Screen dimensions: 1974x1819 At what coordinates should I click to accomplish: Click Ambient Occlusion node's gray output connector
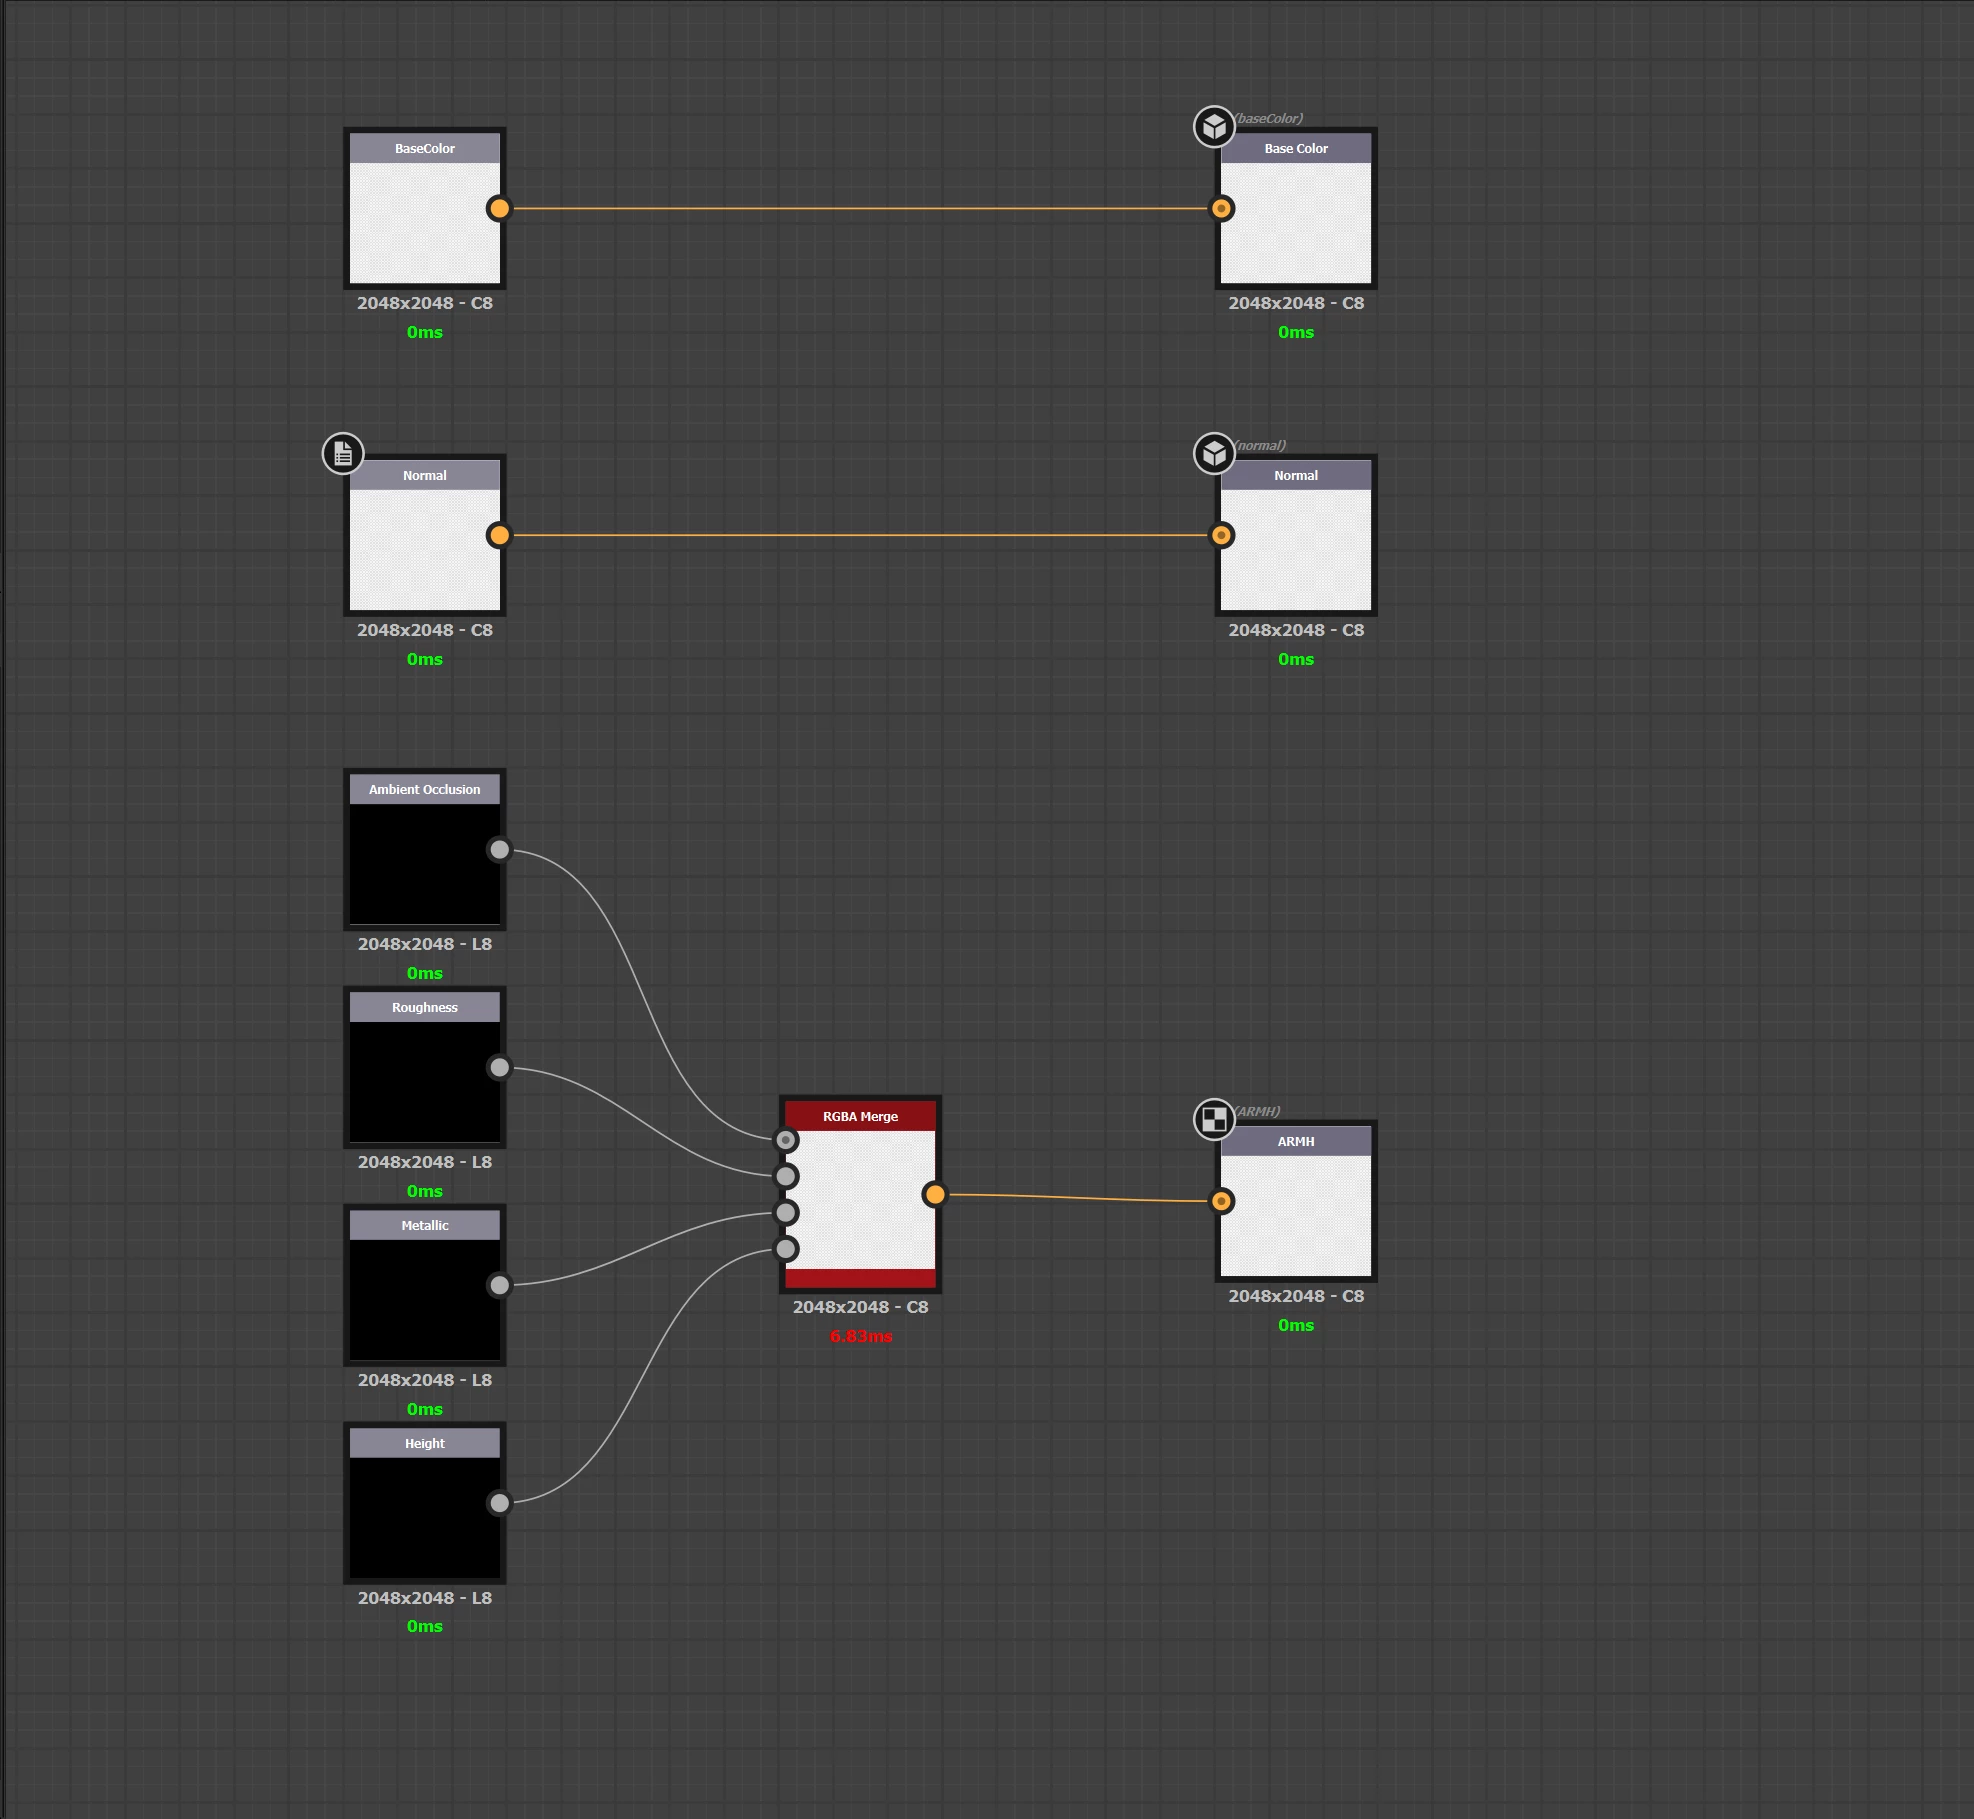[499, 849]
